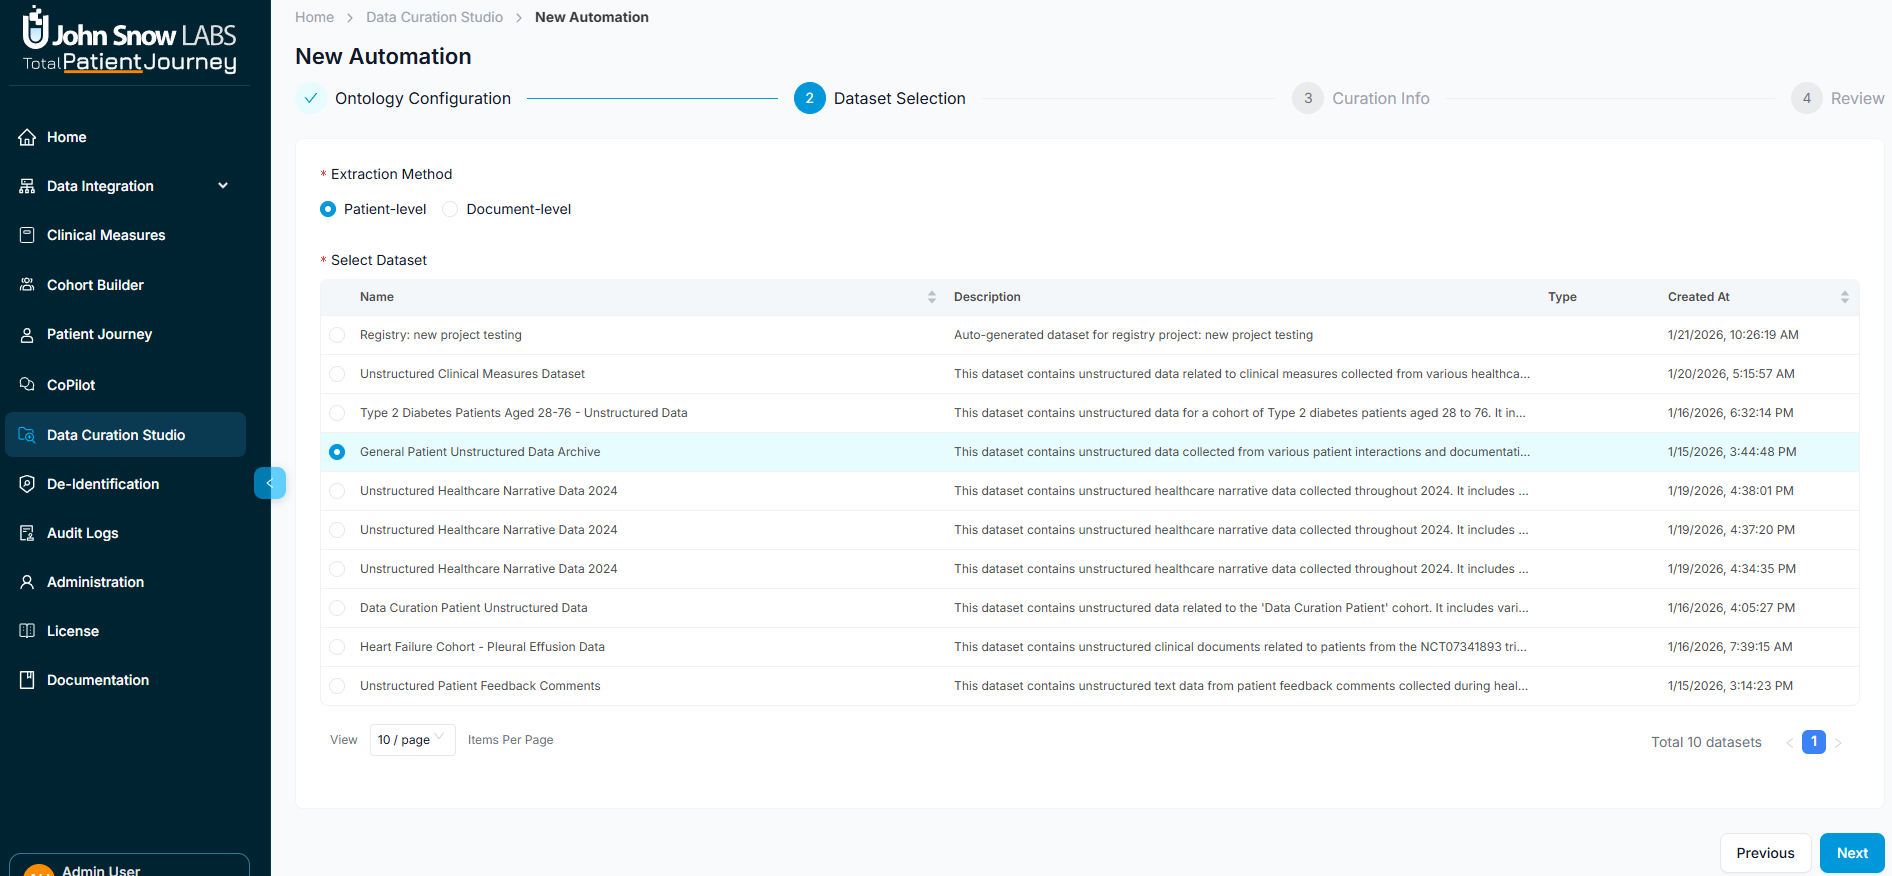Image resolution: width=1892 pixels, height=876 pixels.
Task: Click the CoPilot chat icon
Action: pyautogui.click(x=27, y=385)
